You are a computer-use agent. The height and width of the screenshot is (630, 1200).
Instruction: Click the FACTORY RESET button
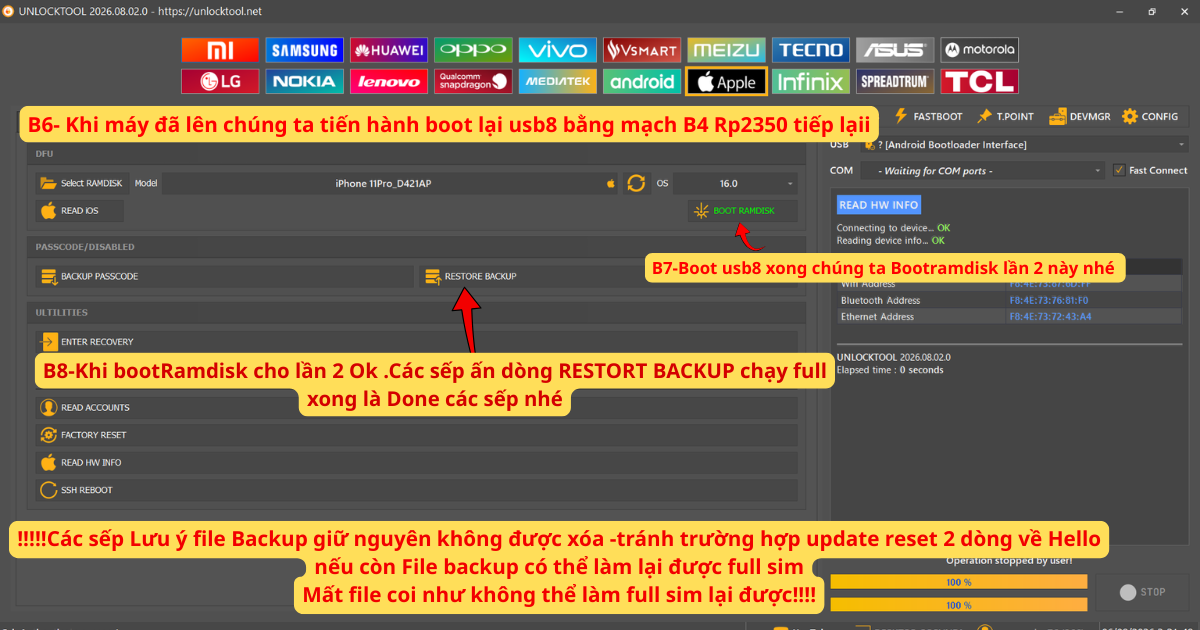tap(416, 435)
